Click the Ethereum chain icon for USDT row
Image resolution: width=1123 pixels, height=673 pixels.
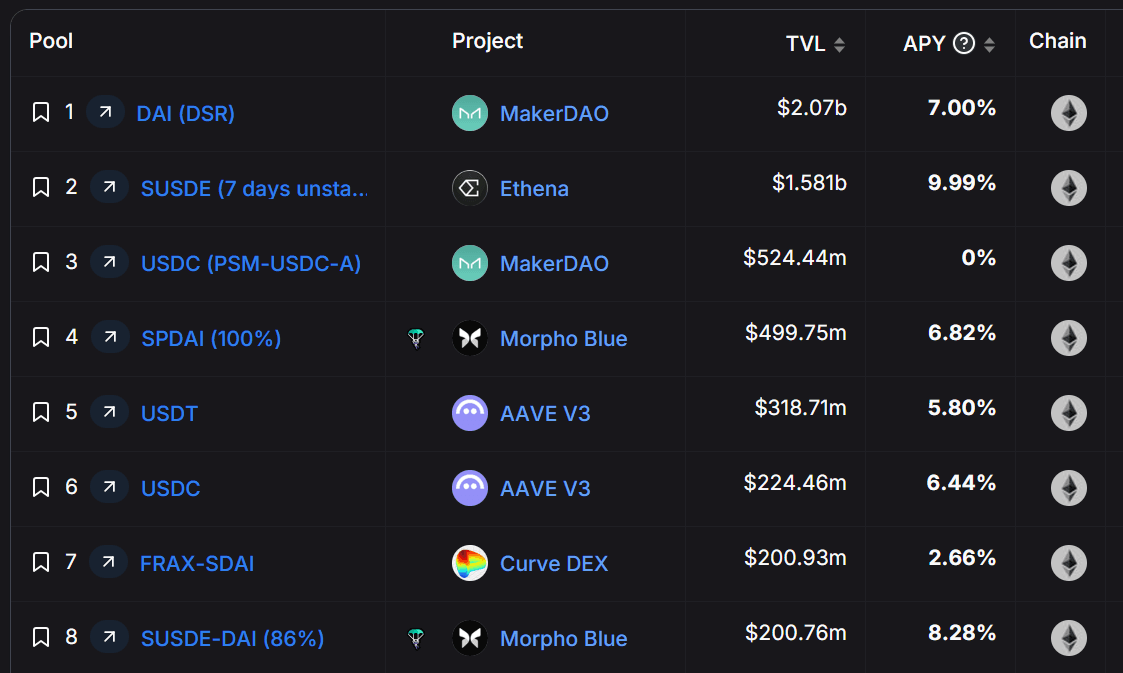tap(1068, 413)
